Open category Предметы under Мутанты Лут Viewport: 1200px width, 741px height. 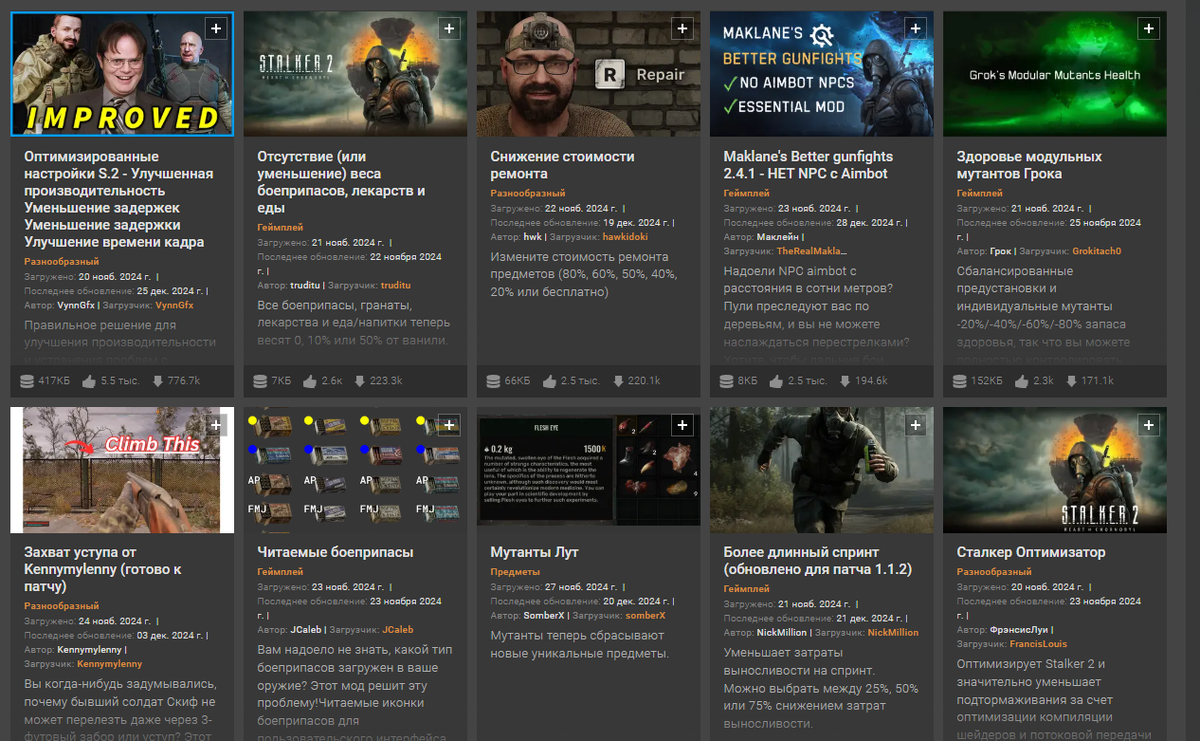click(515, 572)
